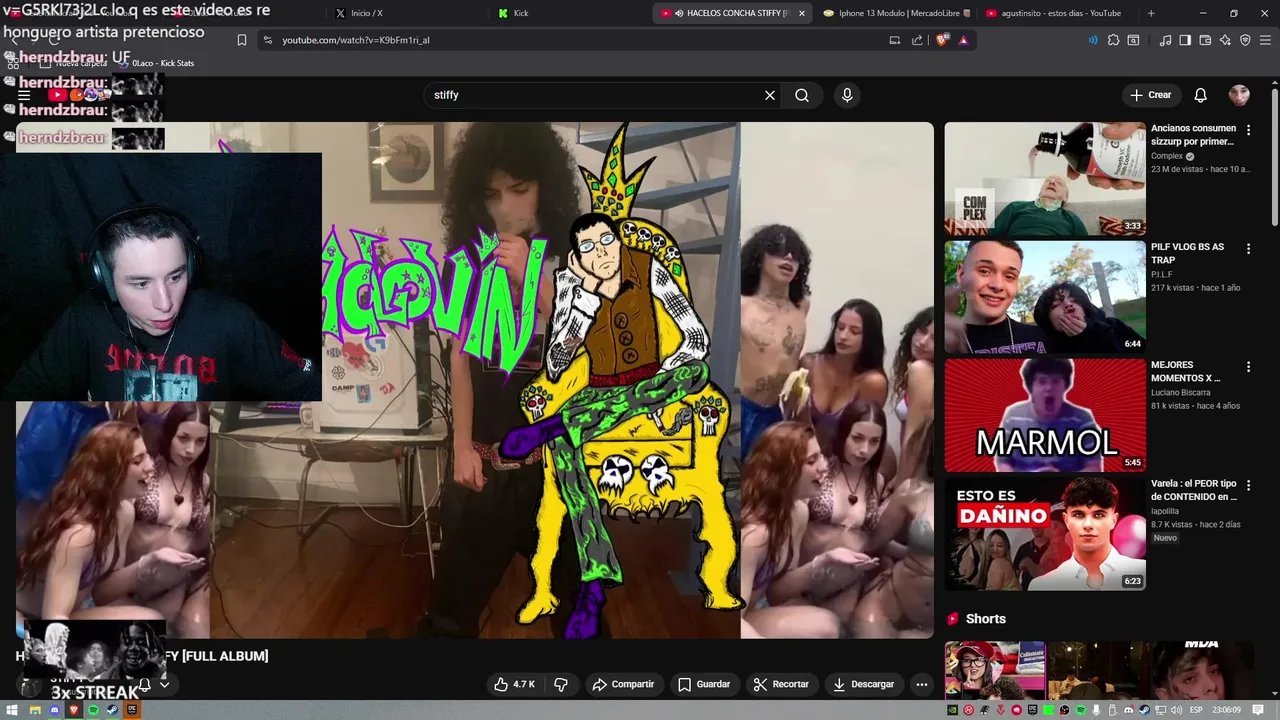Open File Explorer in taskbar

[x=35, y=710]
